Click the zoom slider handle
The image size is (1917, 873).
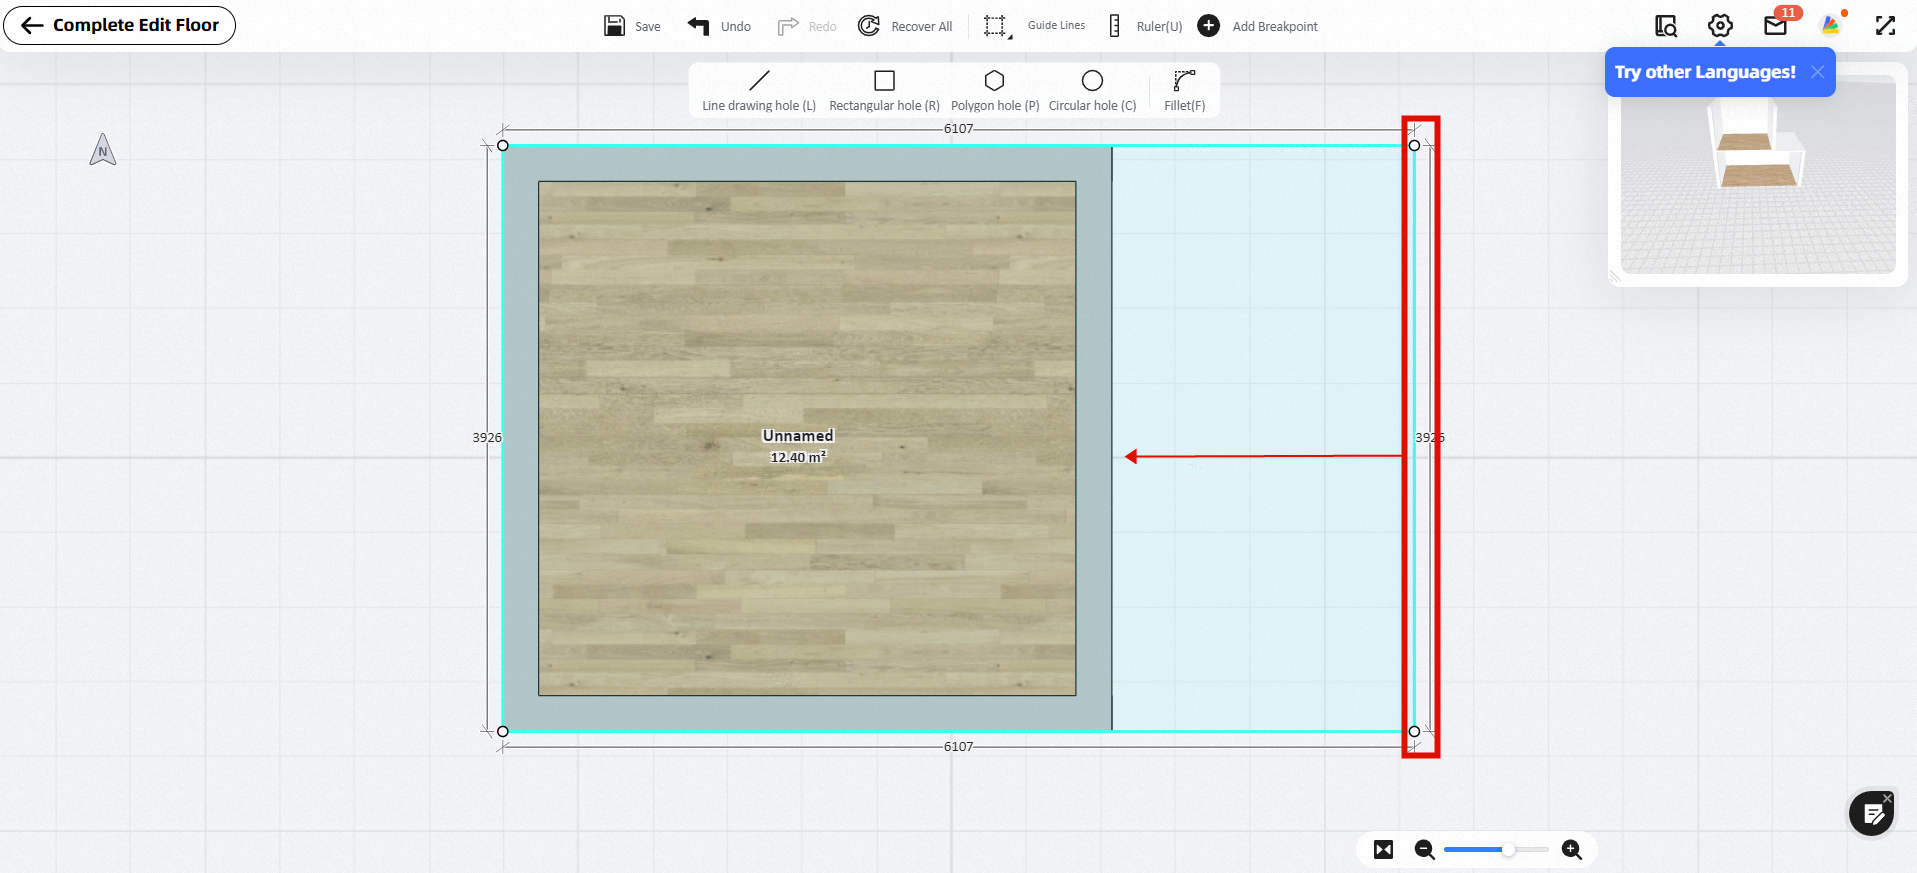pyautogui.click(x=1508, y=850)
